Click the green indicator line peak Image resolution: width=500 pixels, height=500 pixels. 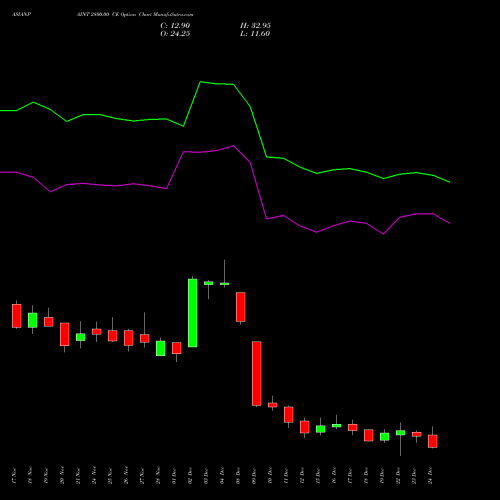tap(200, 82)
